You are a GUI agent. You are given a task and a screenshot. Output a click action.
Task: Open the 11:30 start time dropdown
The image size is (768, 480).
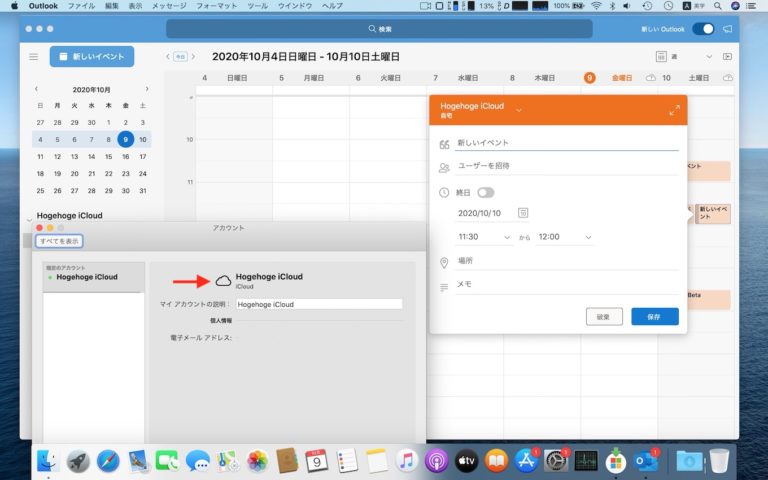tap(483, 237)
